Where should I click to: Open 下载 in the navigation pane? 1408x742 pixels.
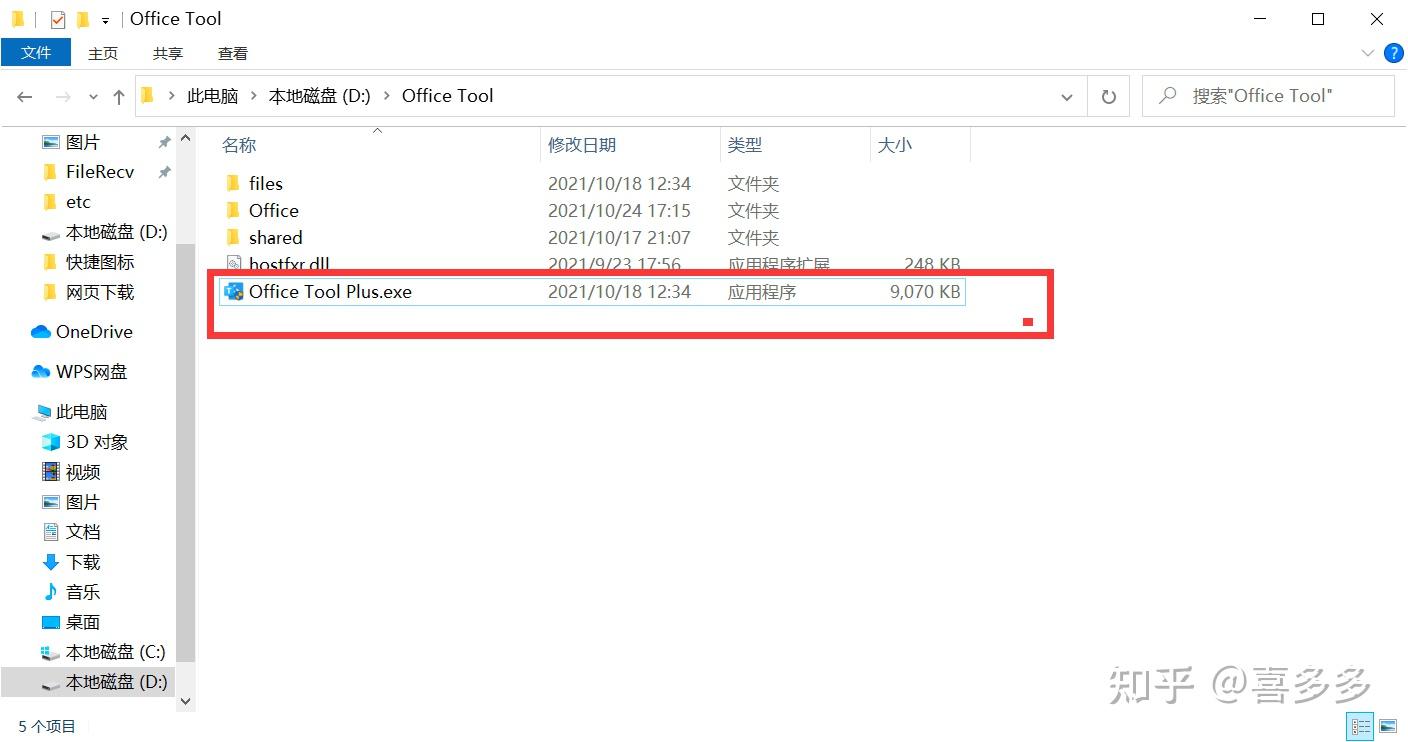coord(83,562)
